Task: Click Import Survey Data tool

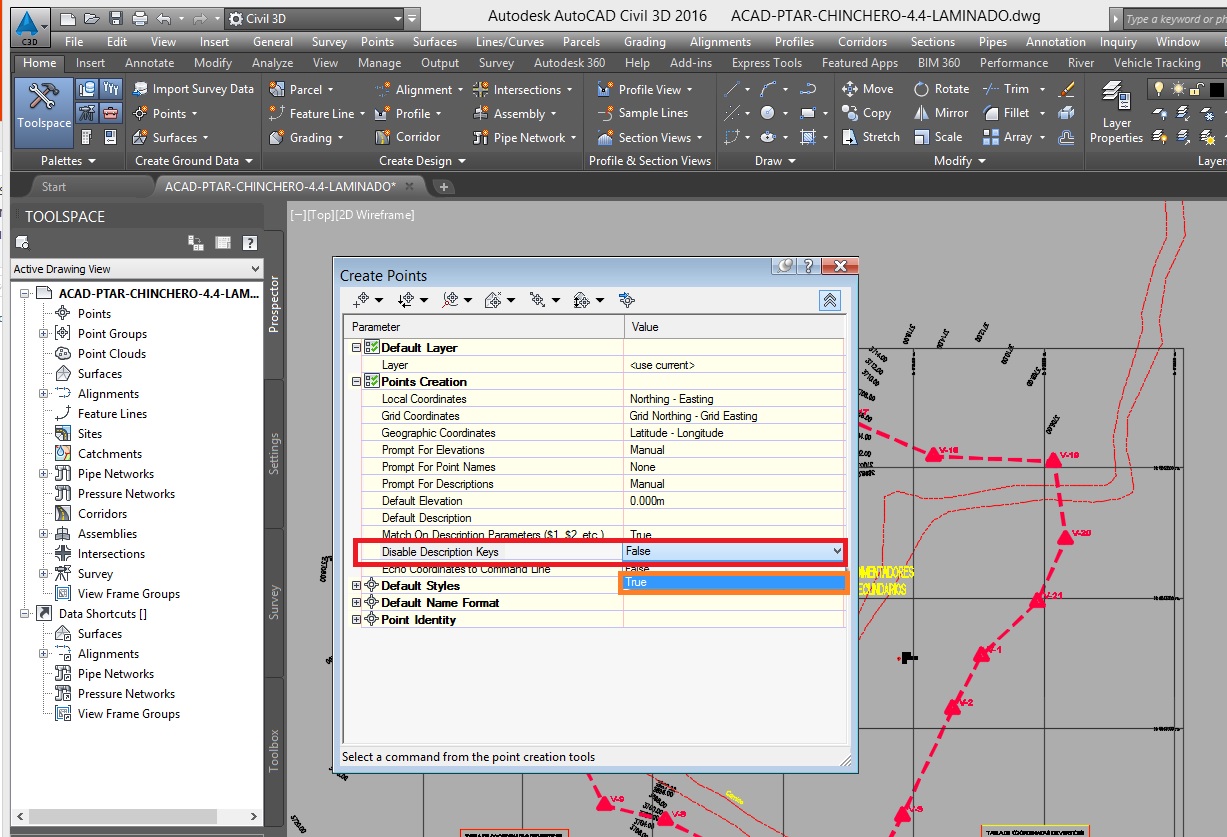Action: point(193,89)
